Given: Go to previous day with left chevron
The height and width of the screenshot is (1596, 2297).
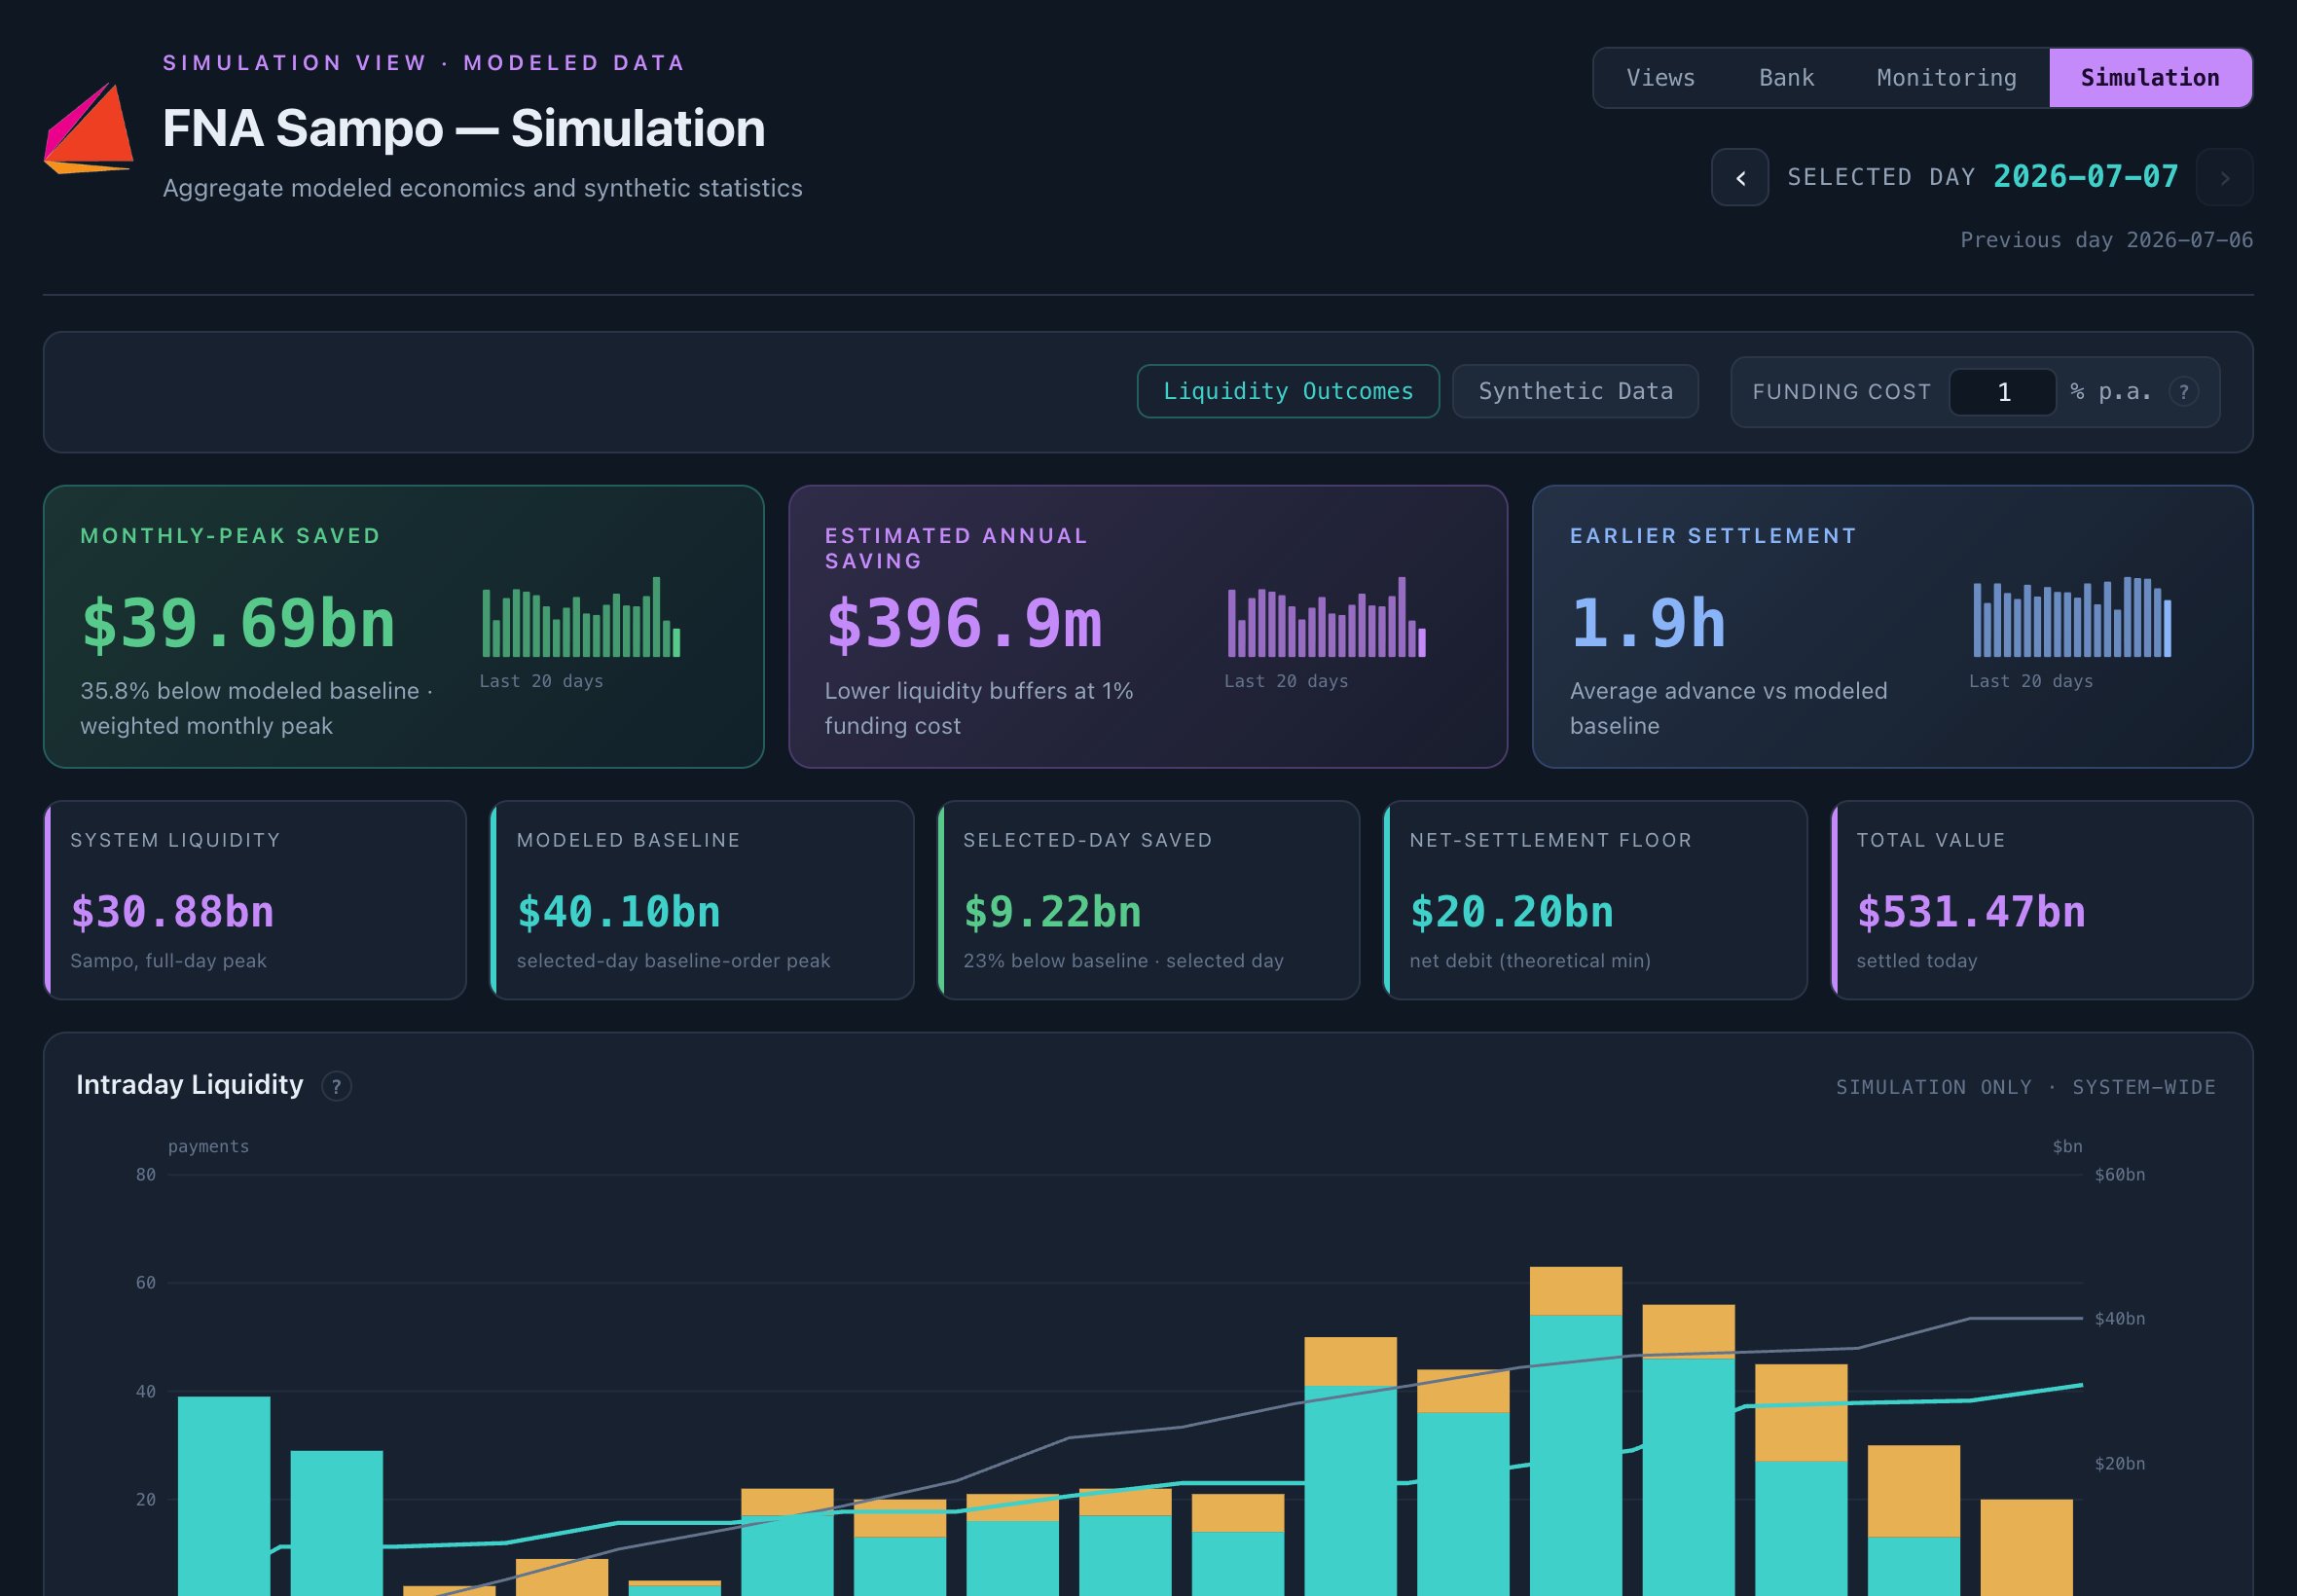Looking at the screenshot, I should 1739,177.
